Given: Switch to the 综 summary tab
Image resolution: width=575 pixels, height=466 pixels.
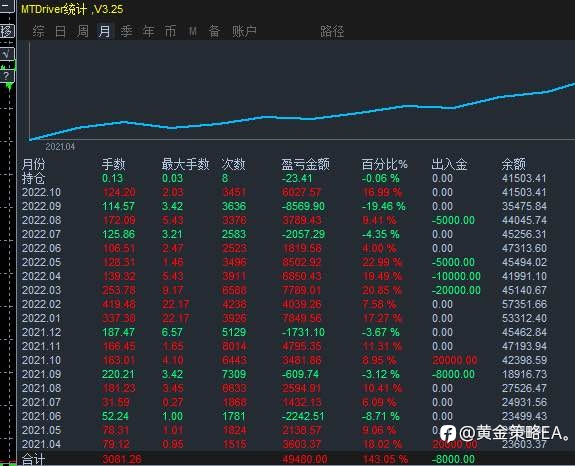Looking at the screenshot, I should pyautogui.click(x=39, y=31).
